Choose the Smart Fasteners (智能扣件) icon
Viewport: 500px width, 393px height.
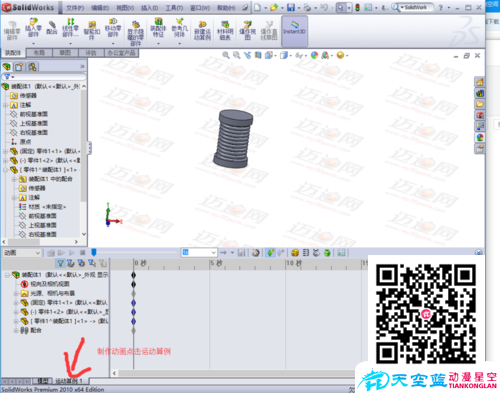pos(92,30)
